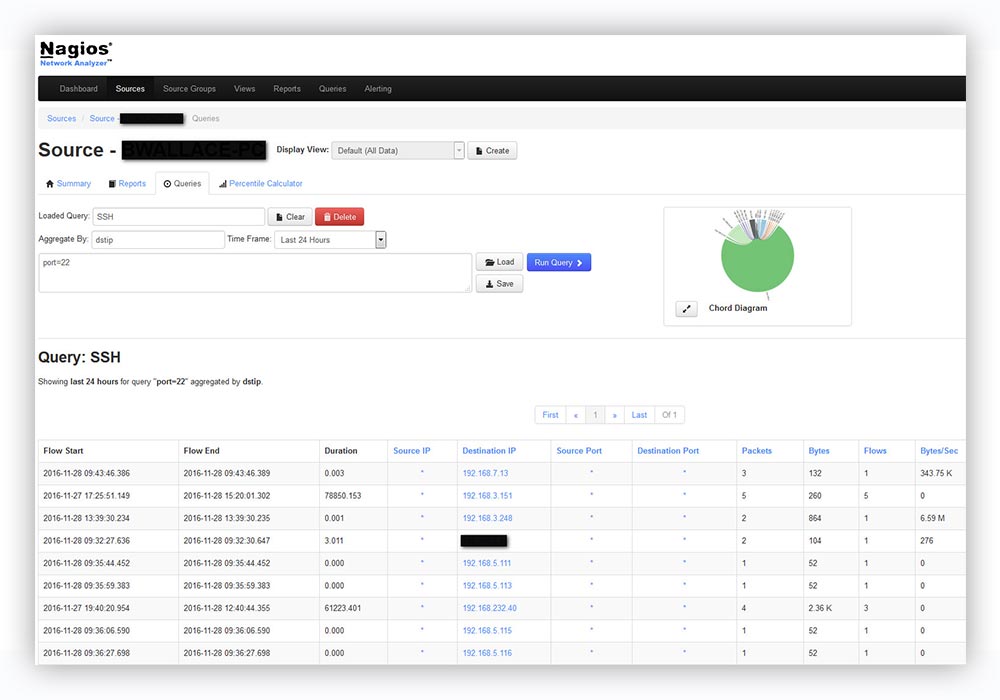The width and height of the screenshot is (1000, 700).
Task: Open Queries in the top navigation bar
Action: coord(332,89)
